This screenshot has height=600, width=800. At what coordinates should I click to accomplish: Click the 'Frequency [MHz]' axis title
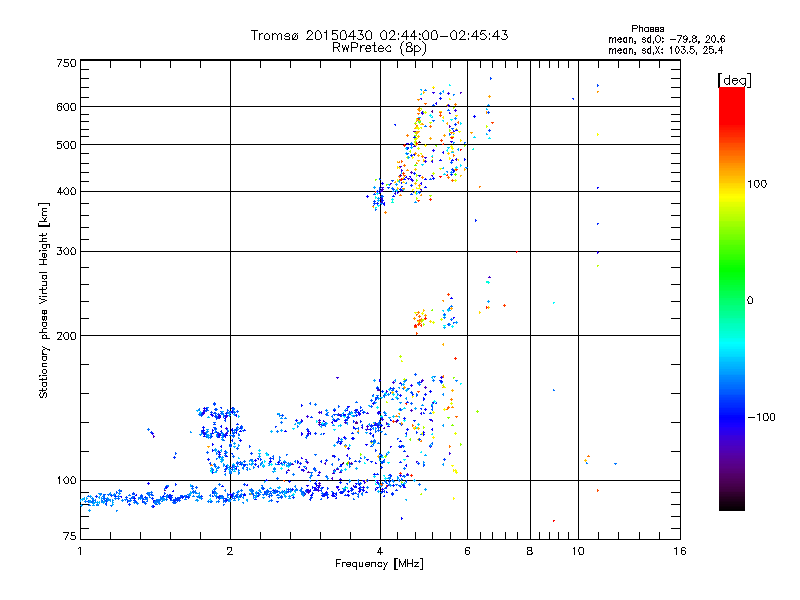379,564
